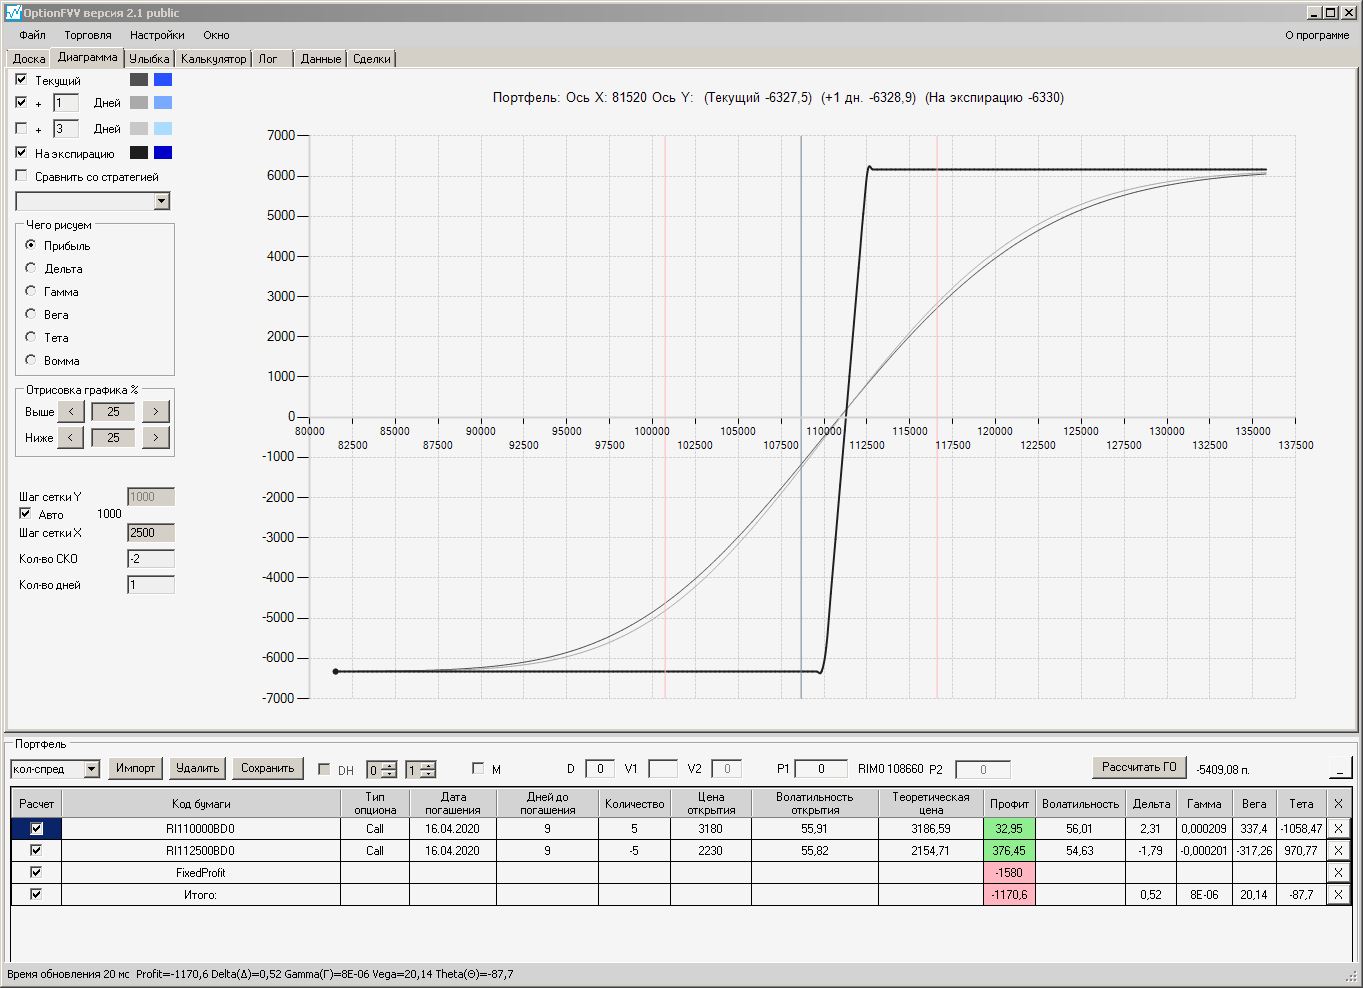Switch to the Калькулятор tab
The image size is (1363, 988).
pos(213,59)
